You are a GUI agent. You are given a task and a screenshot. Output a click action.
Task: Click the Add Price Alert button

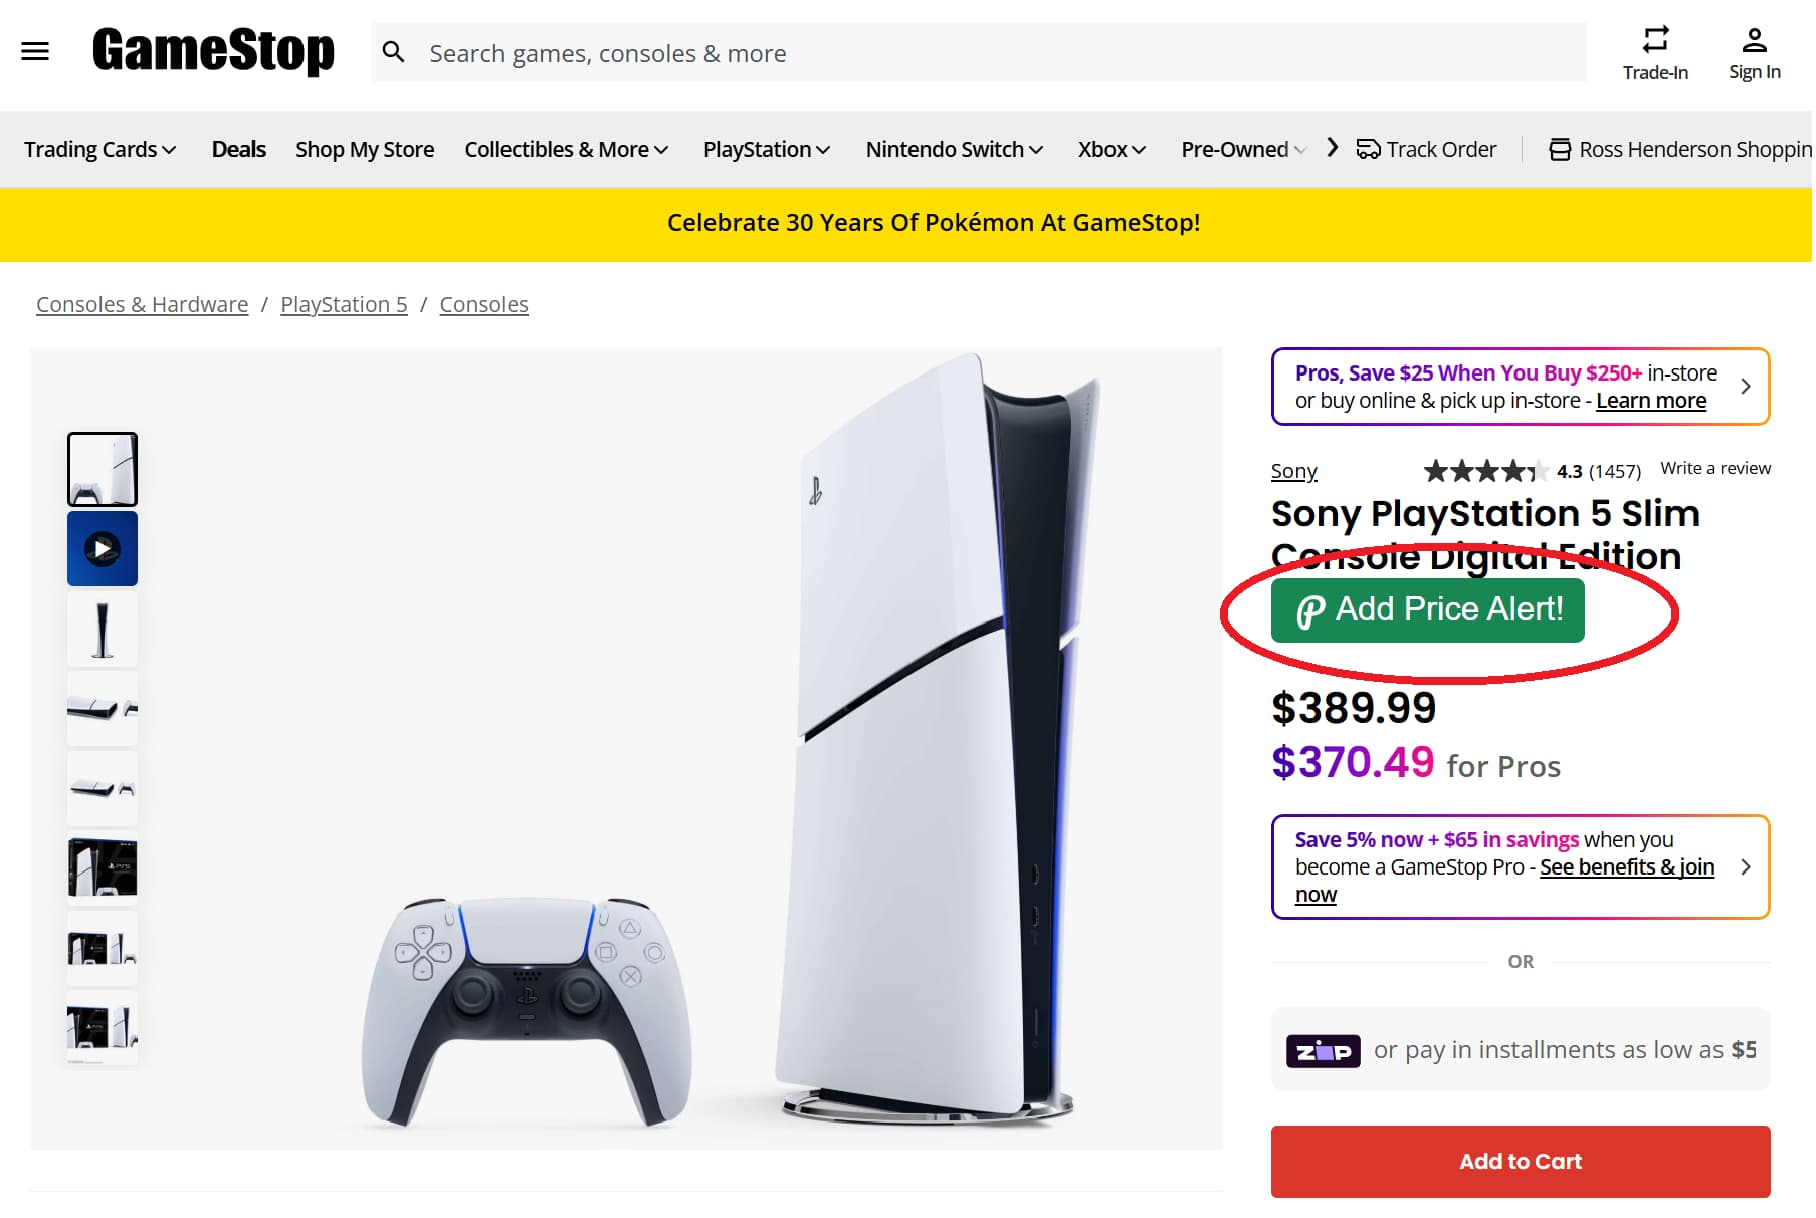(x=1427, y=610)
